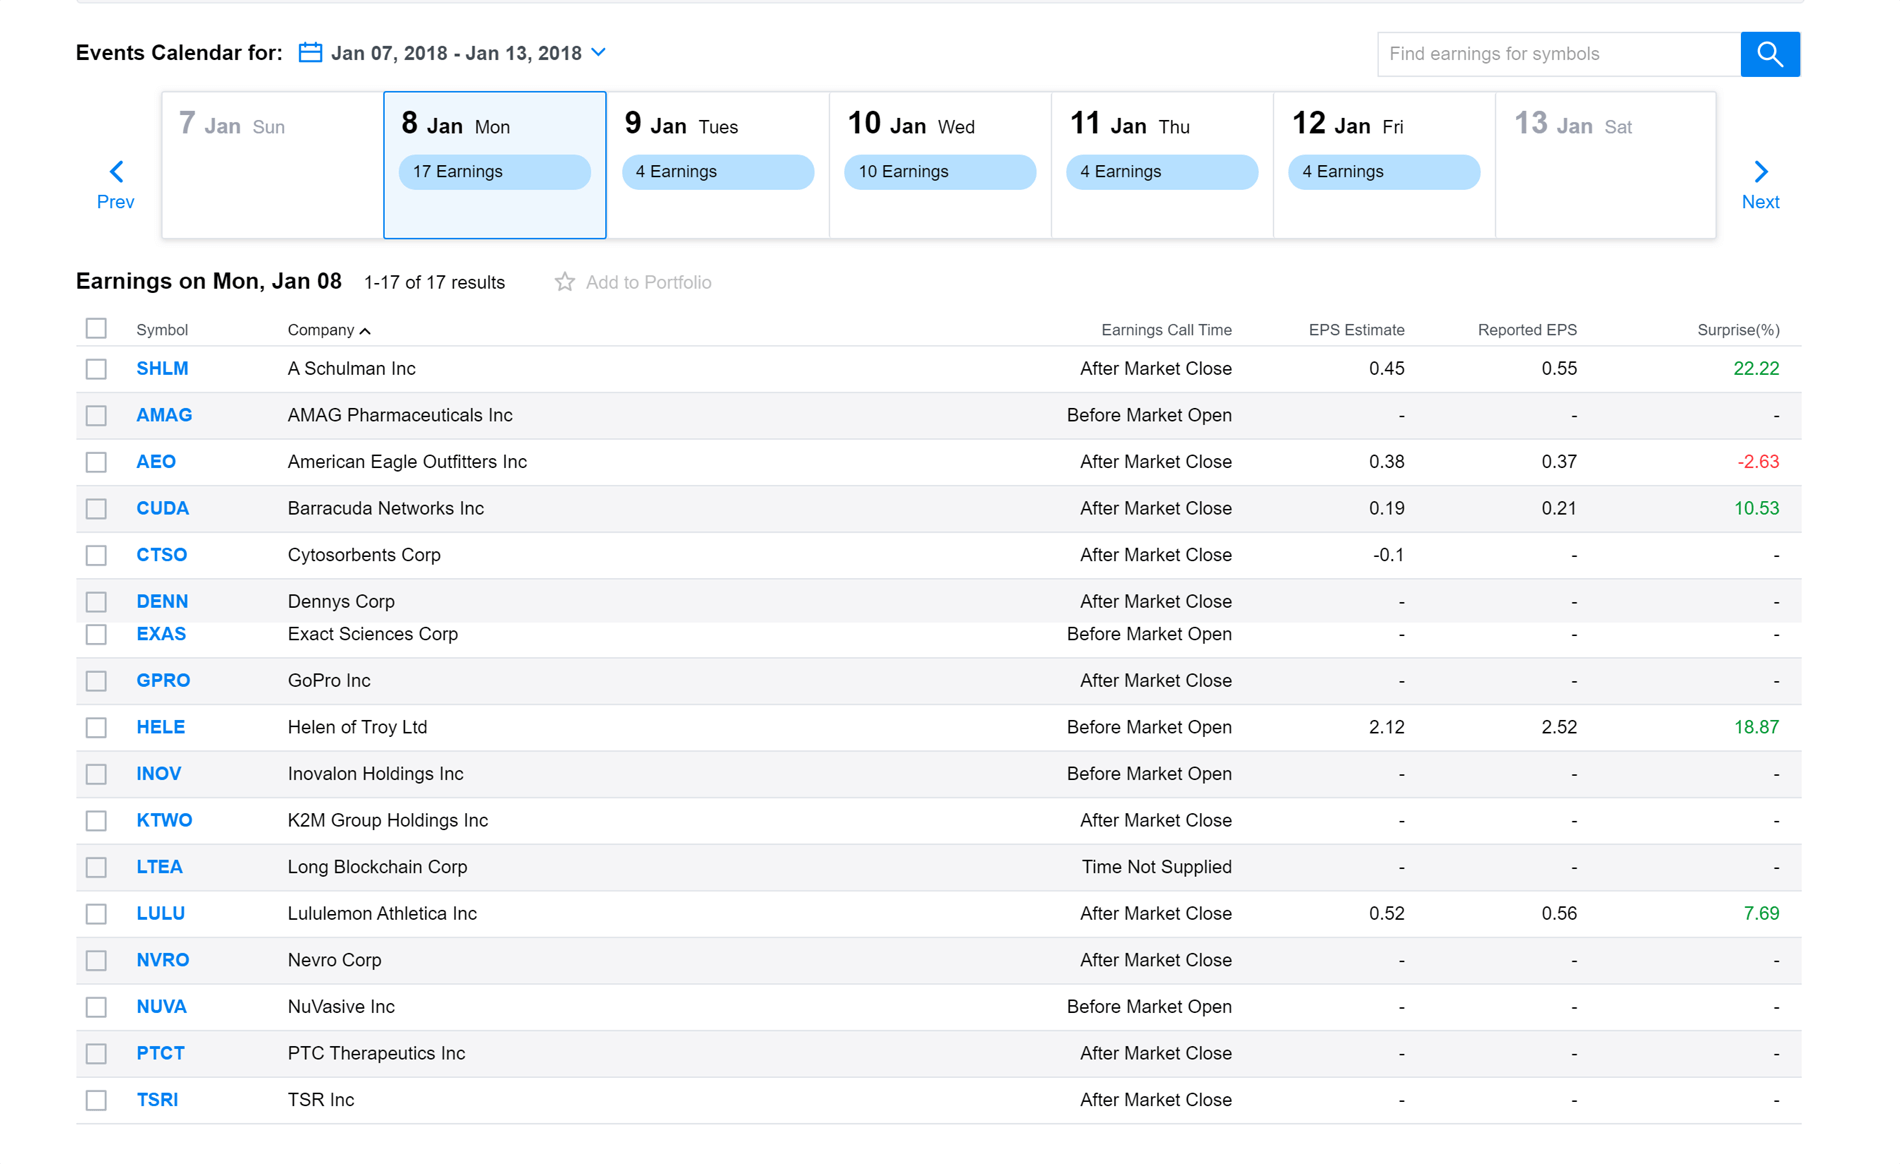Go to next week with Next arrow
The image size is (1900, 1164).
tap(1760, 185)
